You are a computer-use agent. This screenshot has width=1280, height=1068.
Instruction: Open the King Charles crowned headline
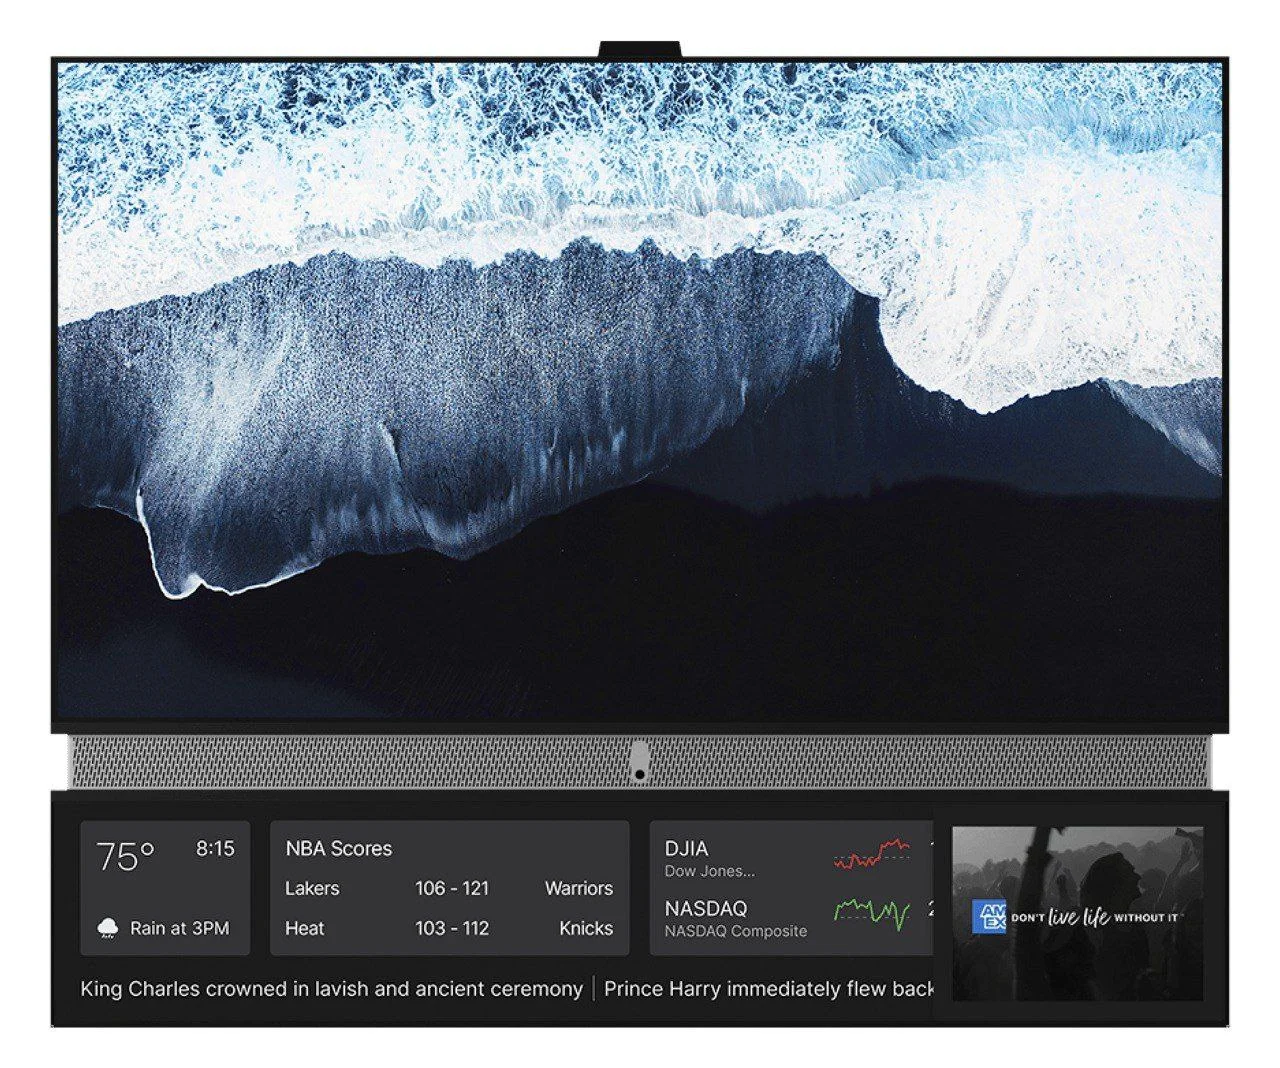pos(331,989)
